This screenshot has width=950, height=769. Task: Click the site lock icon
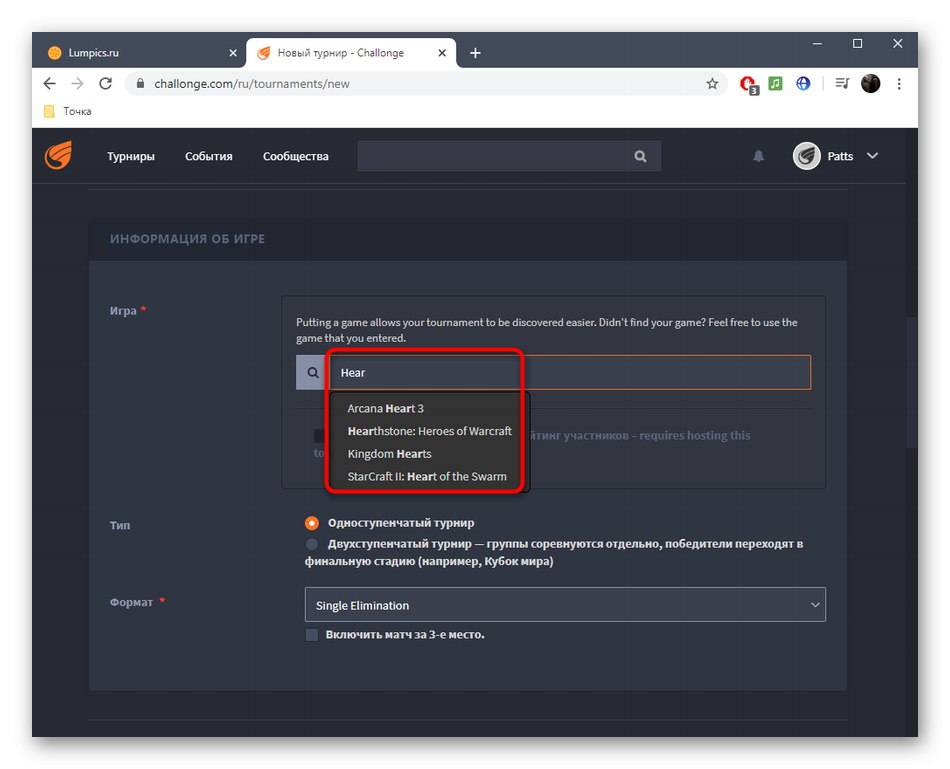click(x=141, y=84)
